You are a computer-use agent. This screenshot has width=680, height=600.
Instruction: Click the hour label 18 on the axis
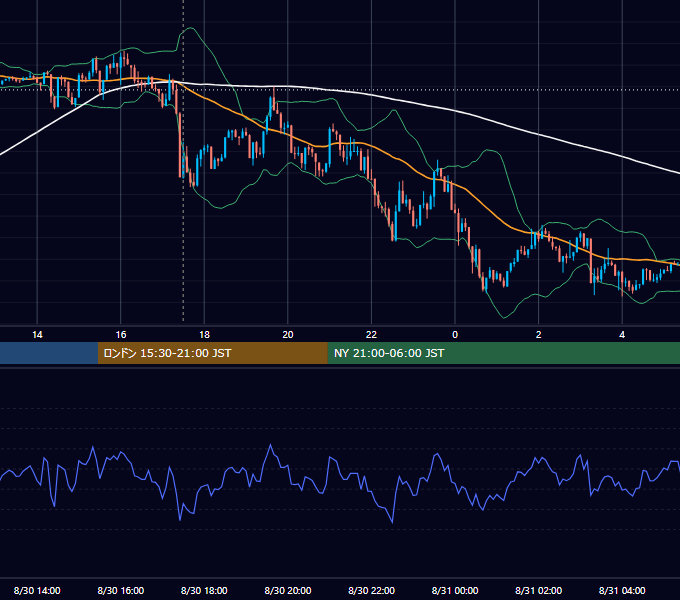click(x=204, y=335)
